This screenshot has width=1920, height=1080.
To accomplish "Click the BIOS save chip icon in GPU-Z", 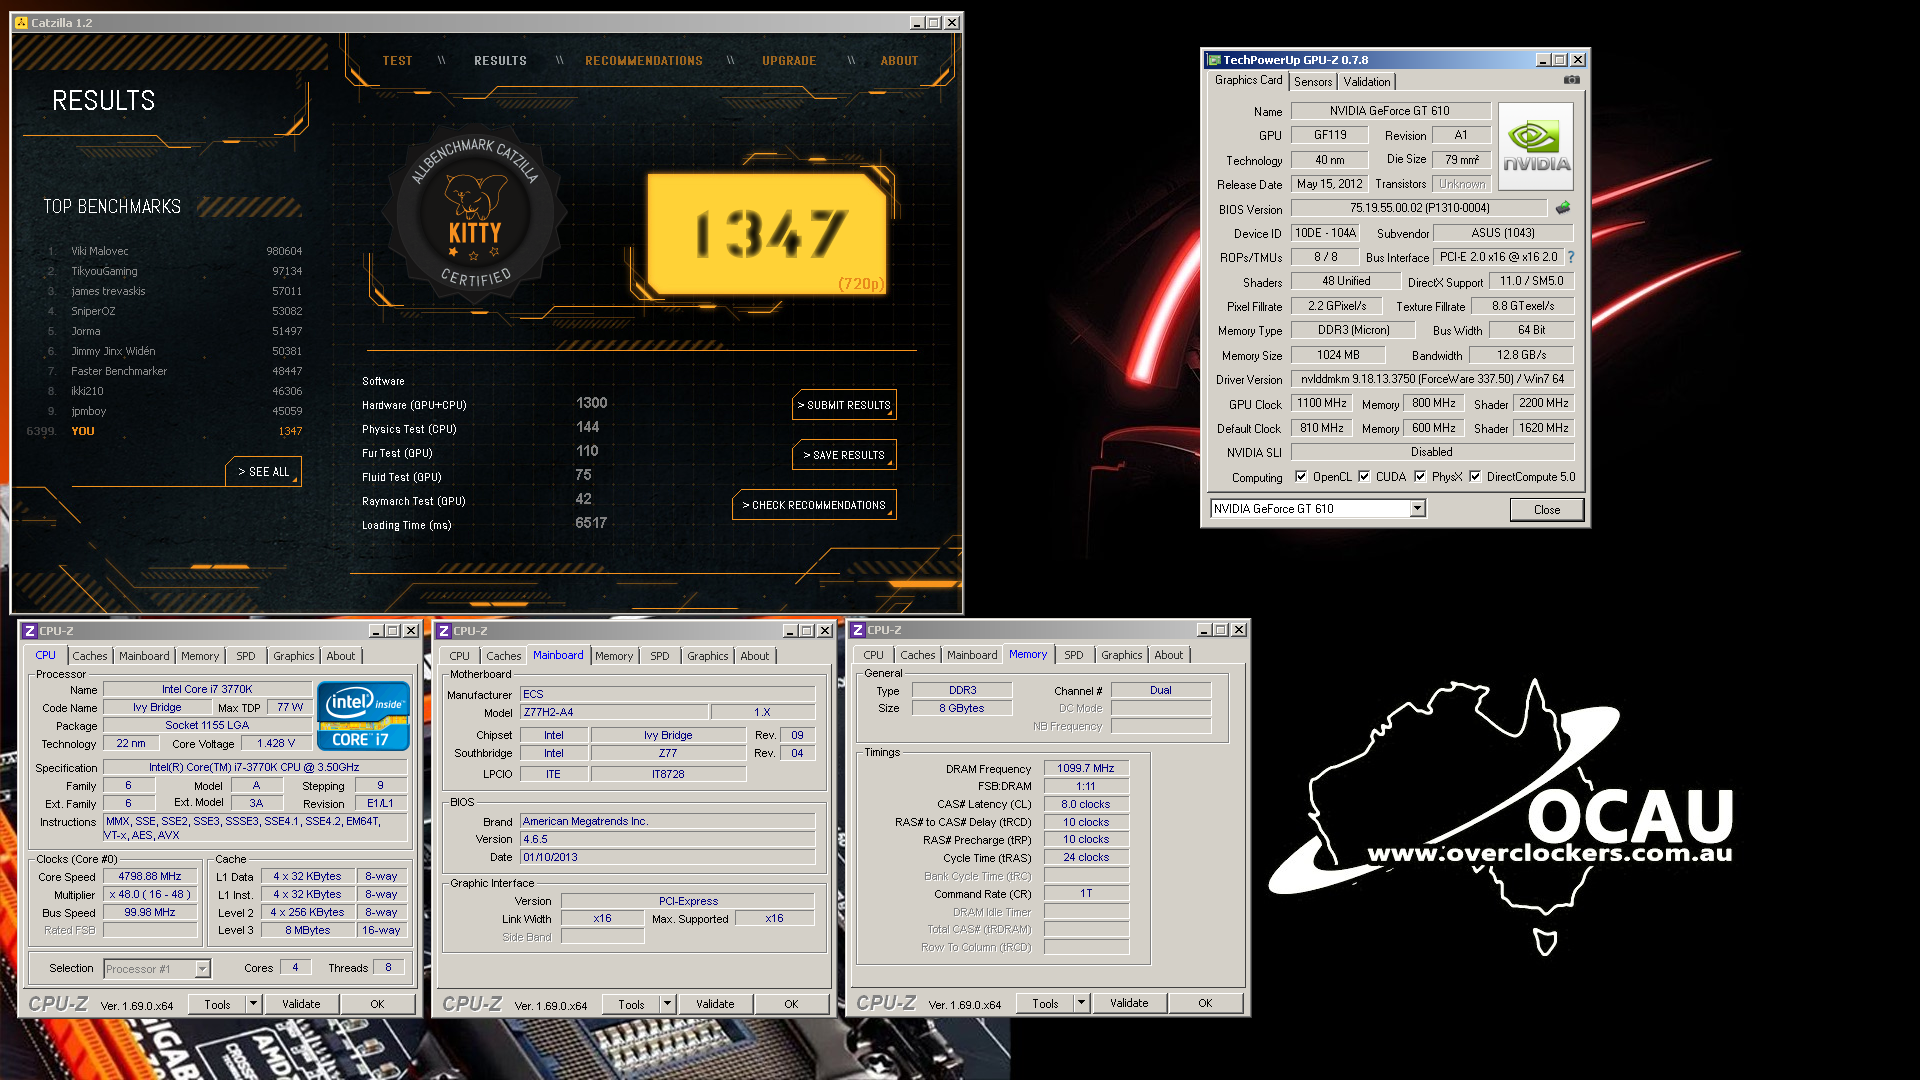I will coord(1563,208).
